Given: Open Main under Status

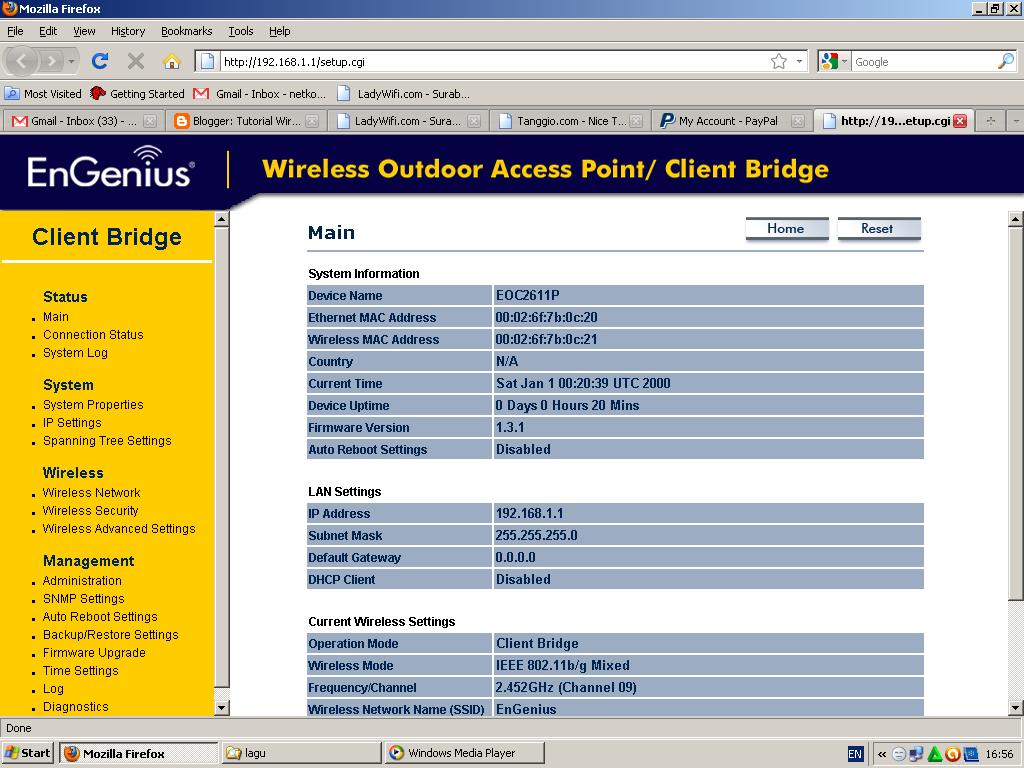Looking at the screenshot, I should [x=56, y=317].
